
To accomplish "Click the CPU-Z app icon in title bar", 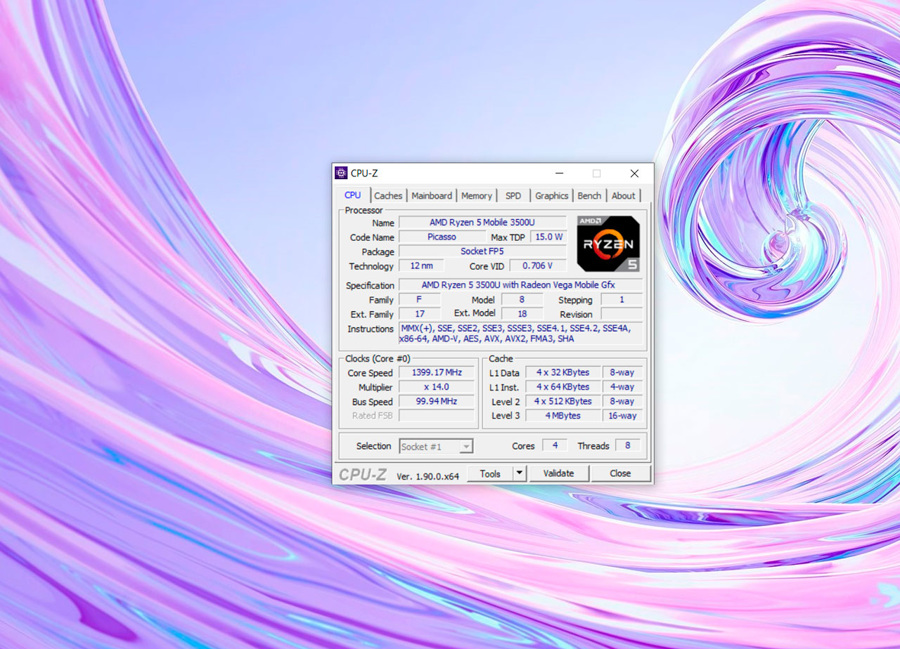I will [x=341, y=173].
